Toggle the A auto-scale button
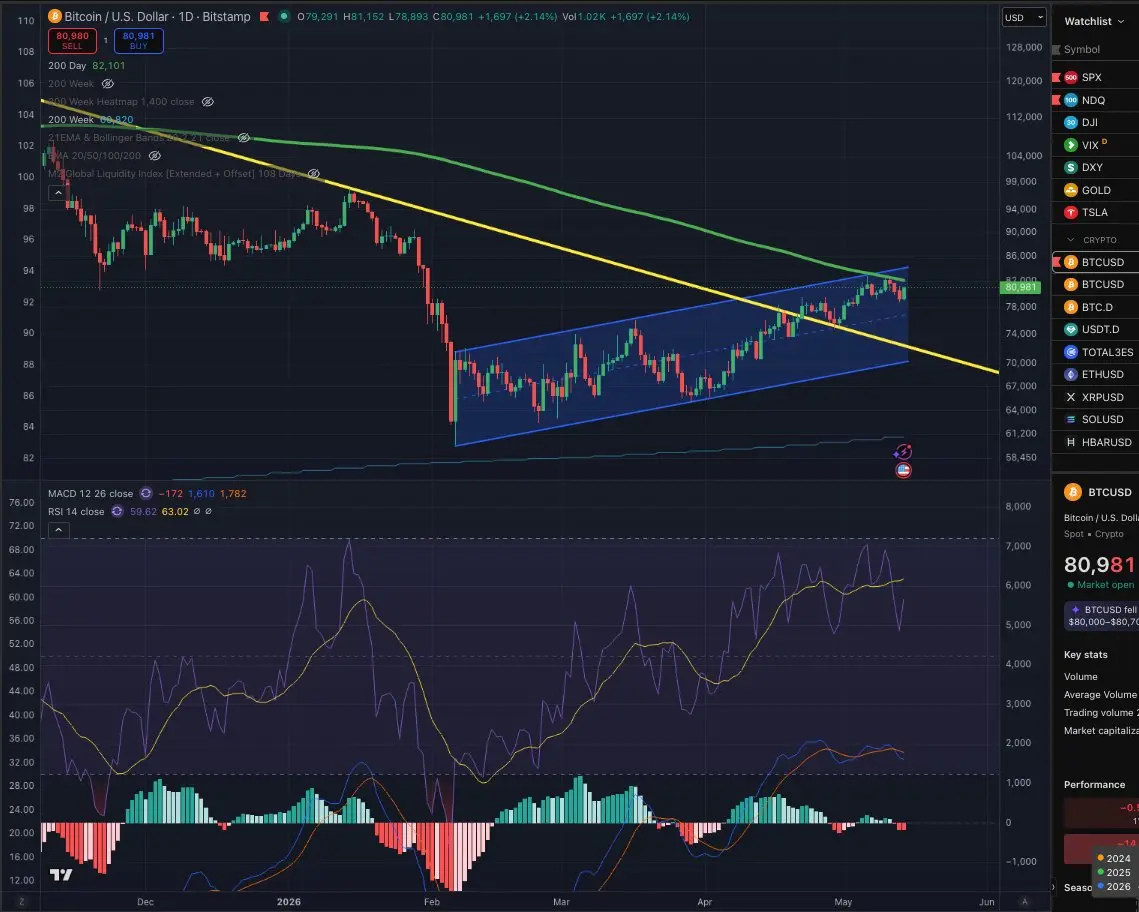 (x=1025, y=902)
